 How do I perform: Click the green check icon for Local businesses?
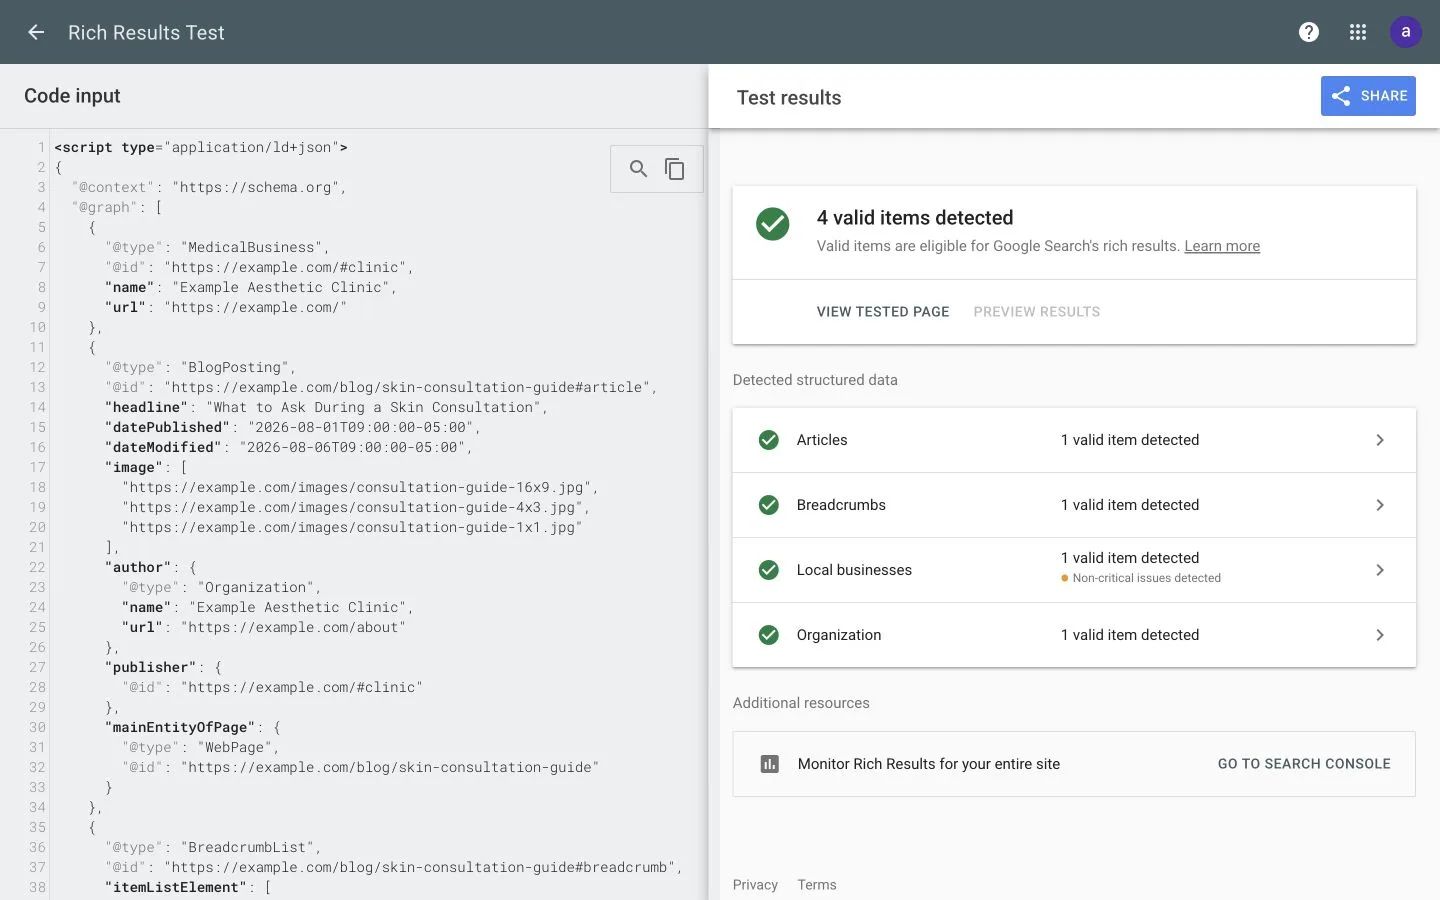pyautogui.click(x=768, y=570)
